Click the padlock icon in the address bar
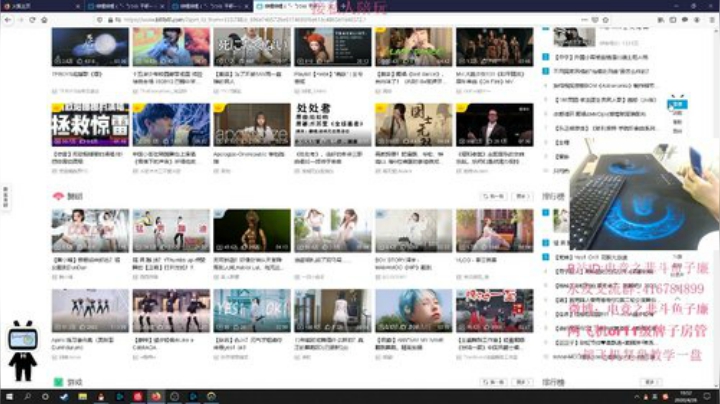 (x=110, y=20)
